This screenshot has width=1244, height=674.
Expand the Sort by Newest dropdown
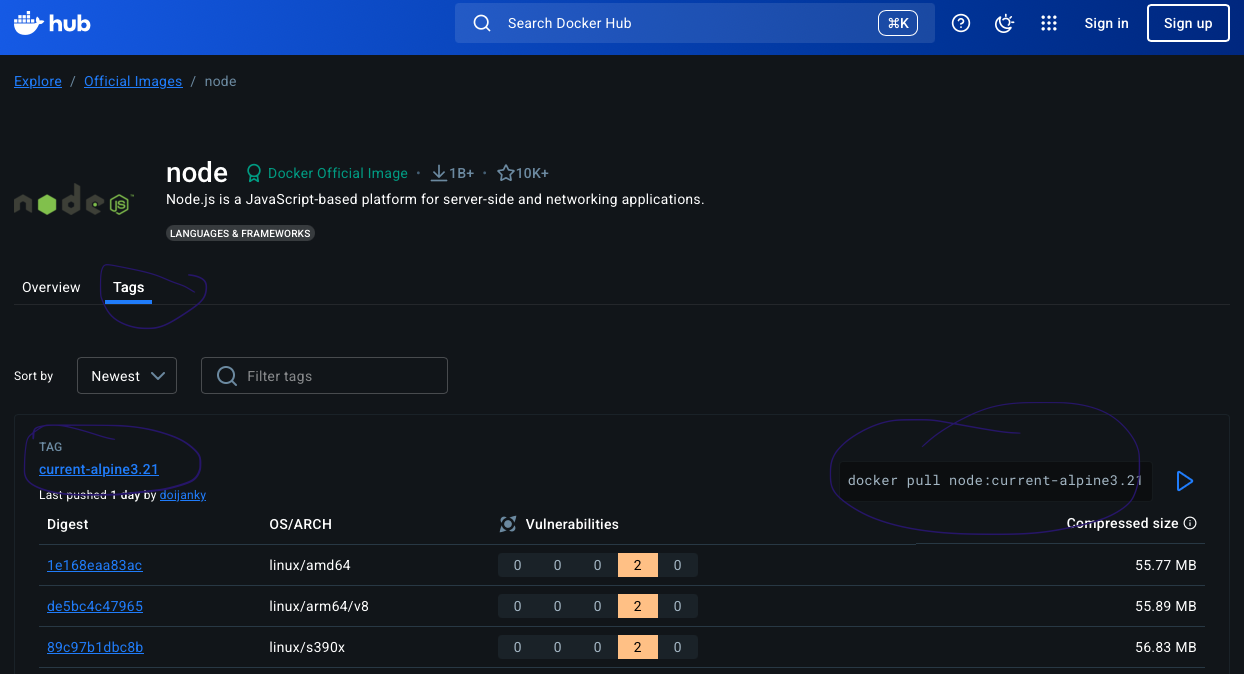click(x=127, y=376)
